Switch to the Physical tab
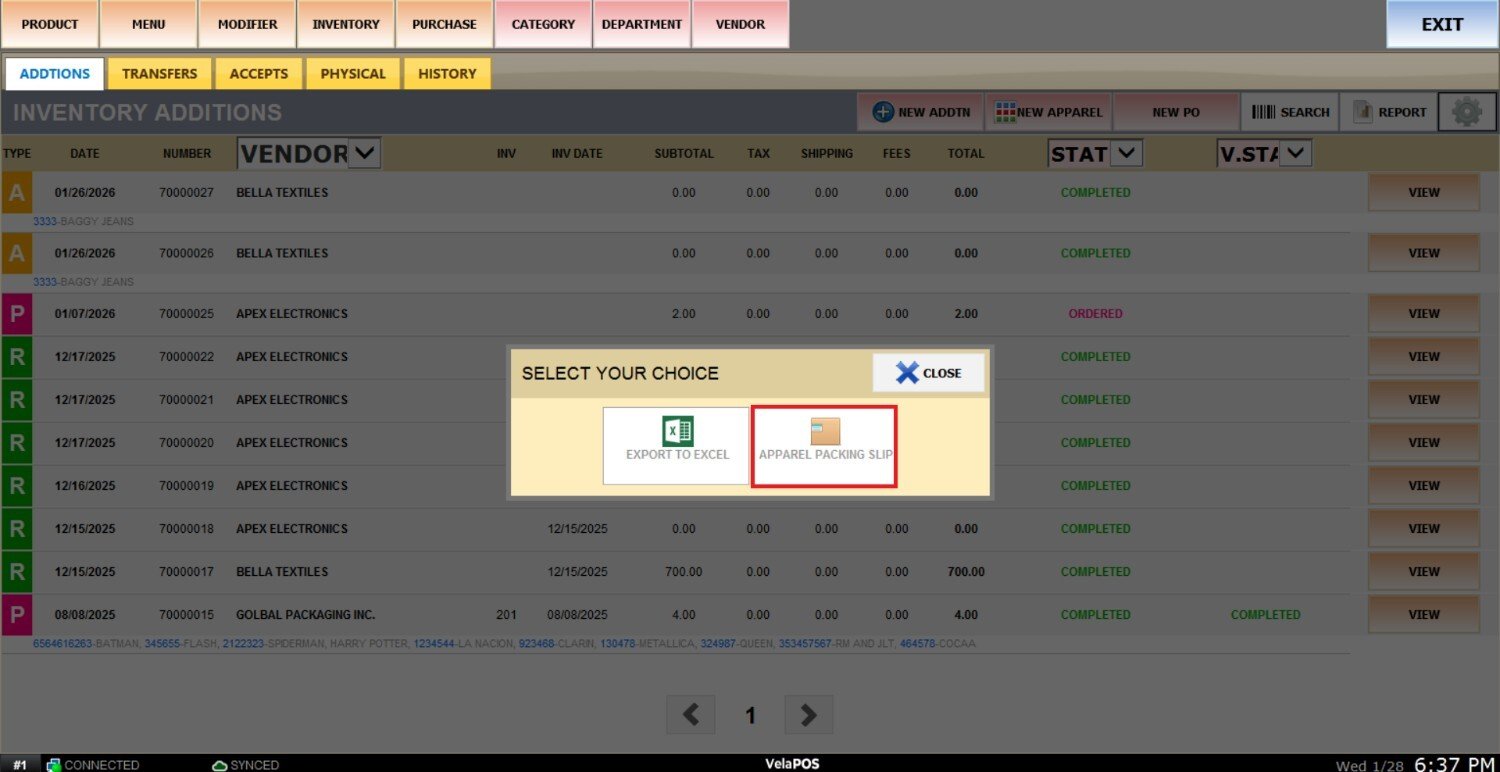Image resolution: width=1500 pixels, height=772 pixels. (353, 73)
